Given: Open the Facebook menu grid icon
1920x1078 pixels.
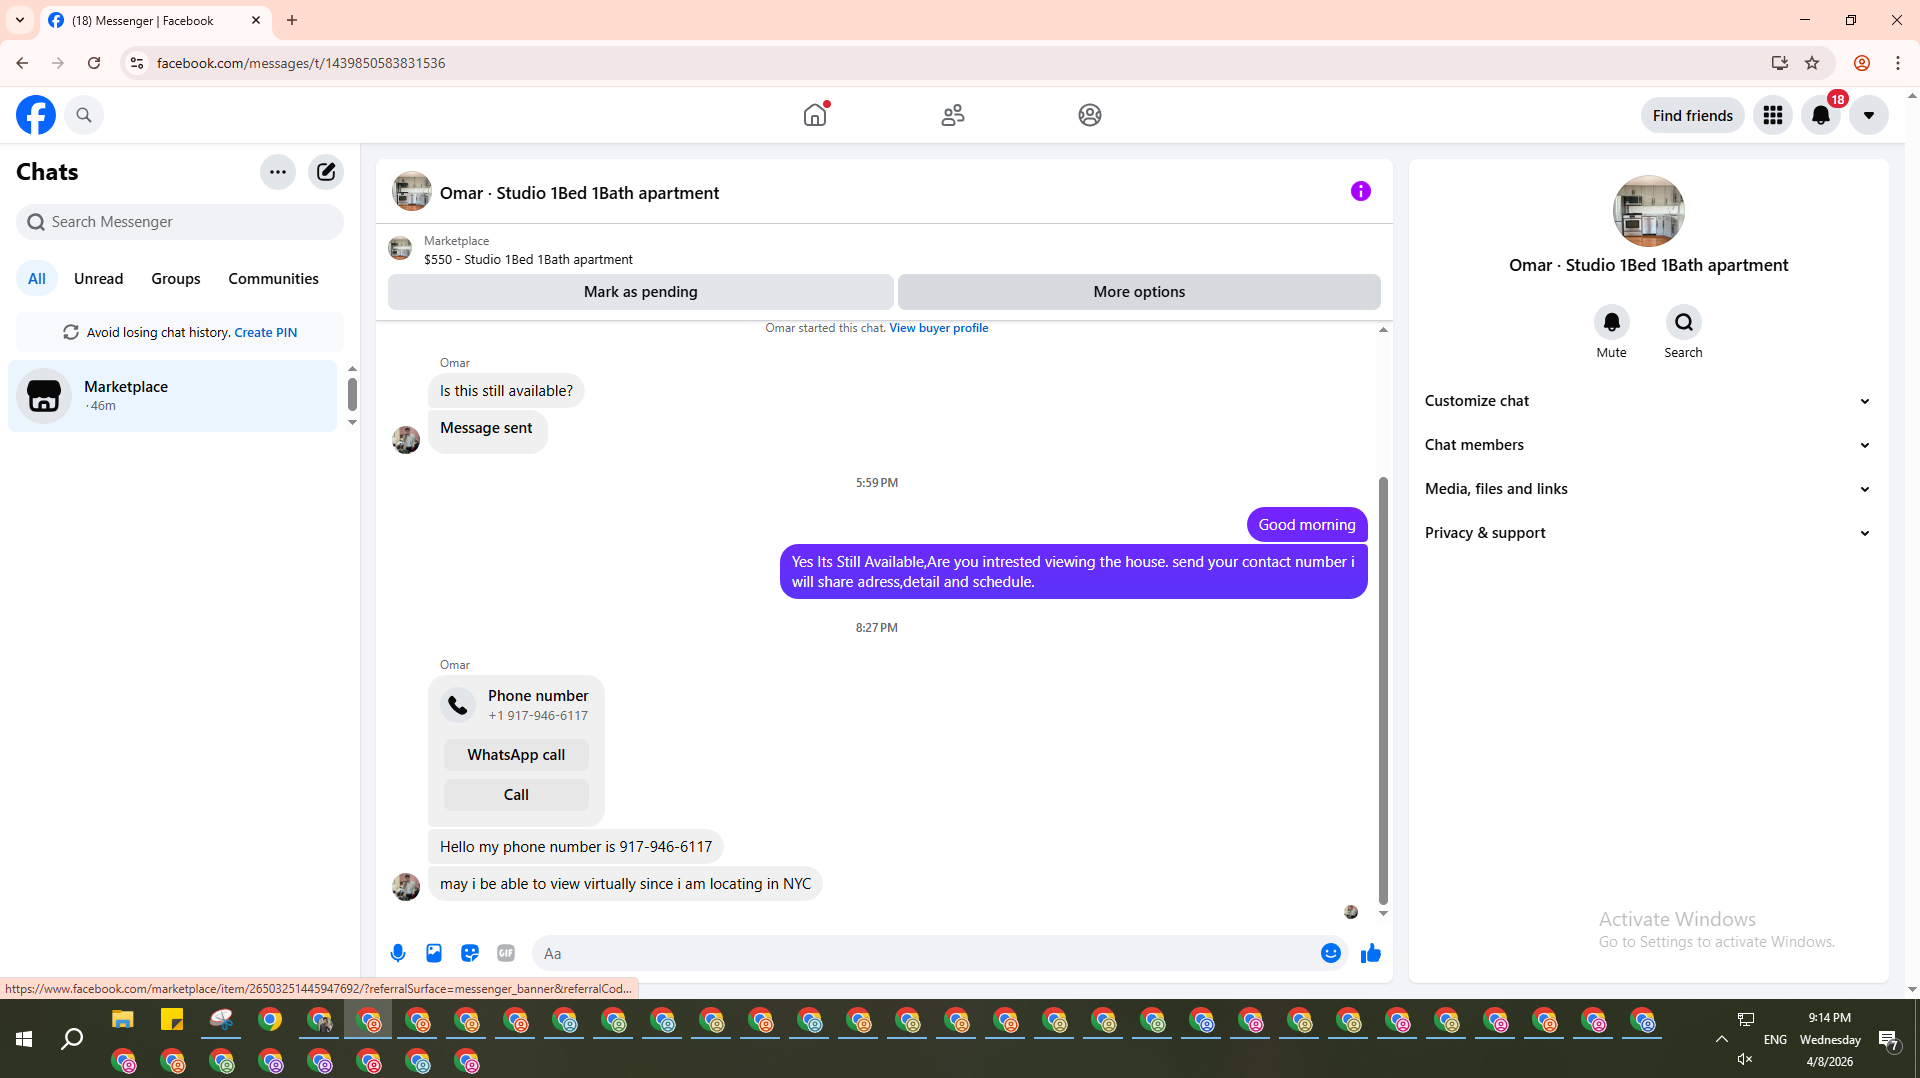Looking at the screenshot, I should point(1773,115).
